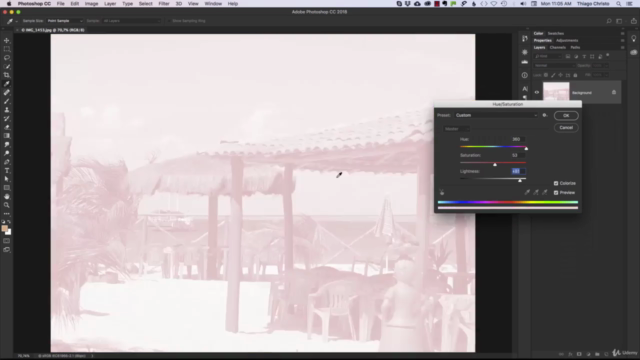The width and height of the screenshot is (640, 360).
Task: Expand the Opacity value arrow
Action: point(606,65)
